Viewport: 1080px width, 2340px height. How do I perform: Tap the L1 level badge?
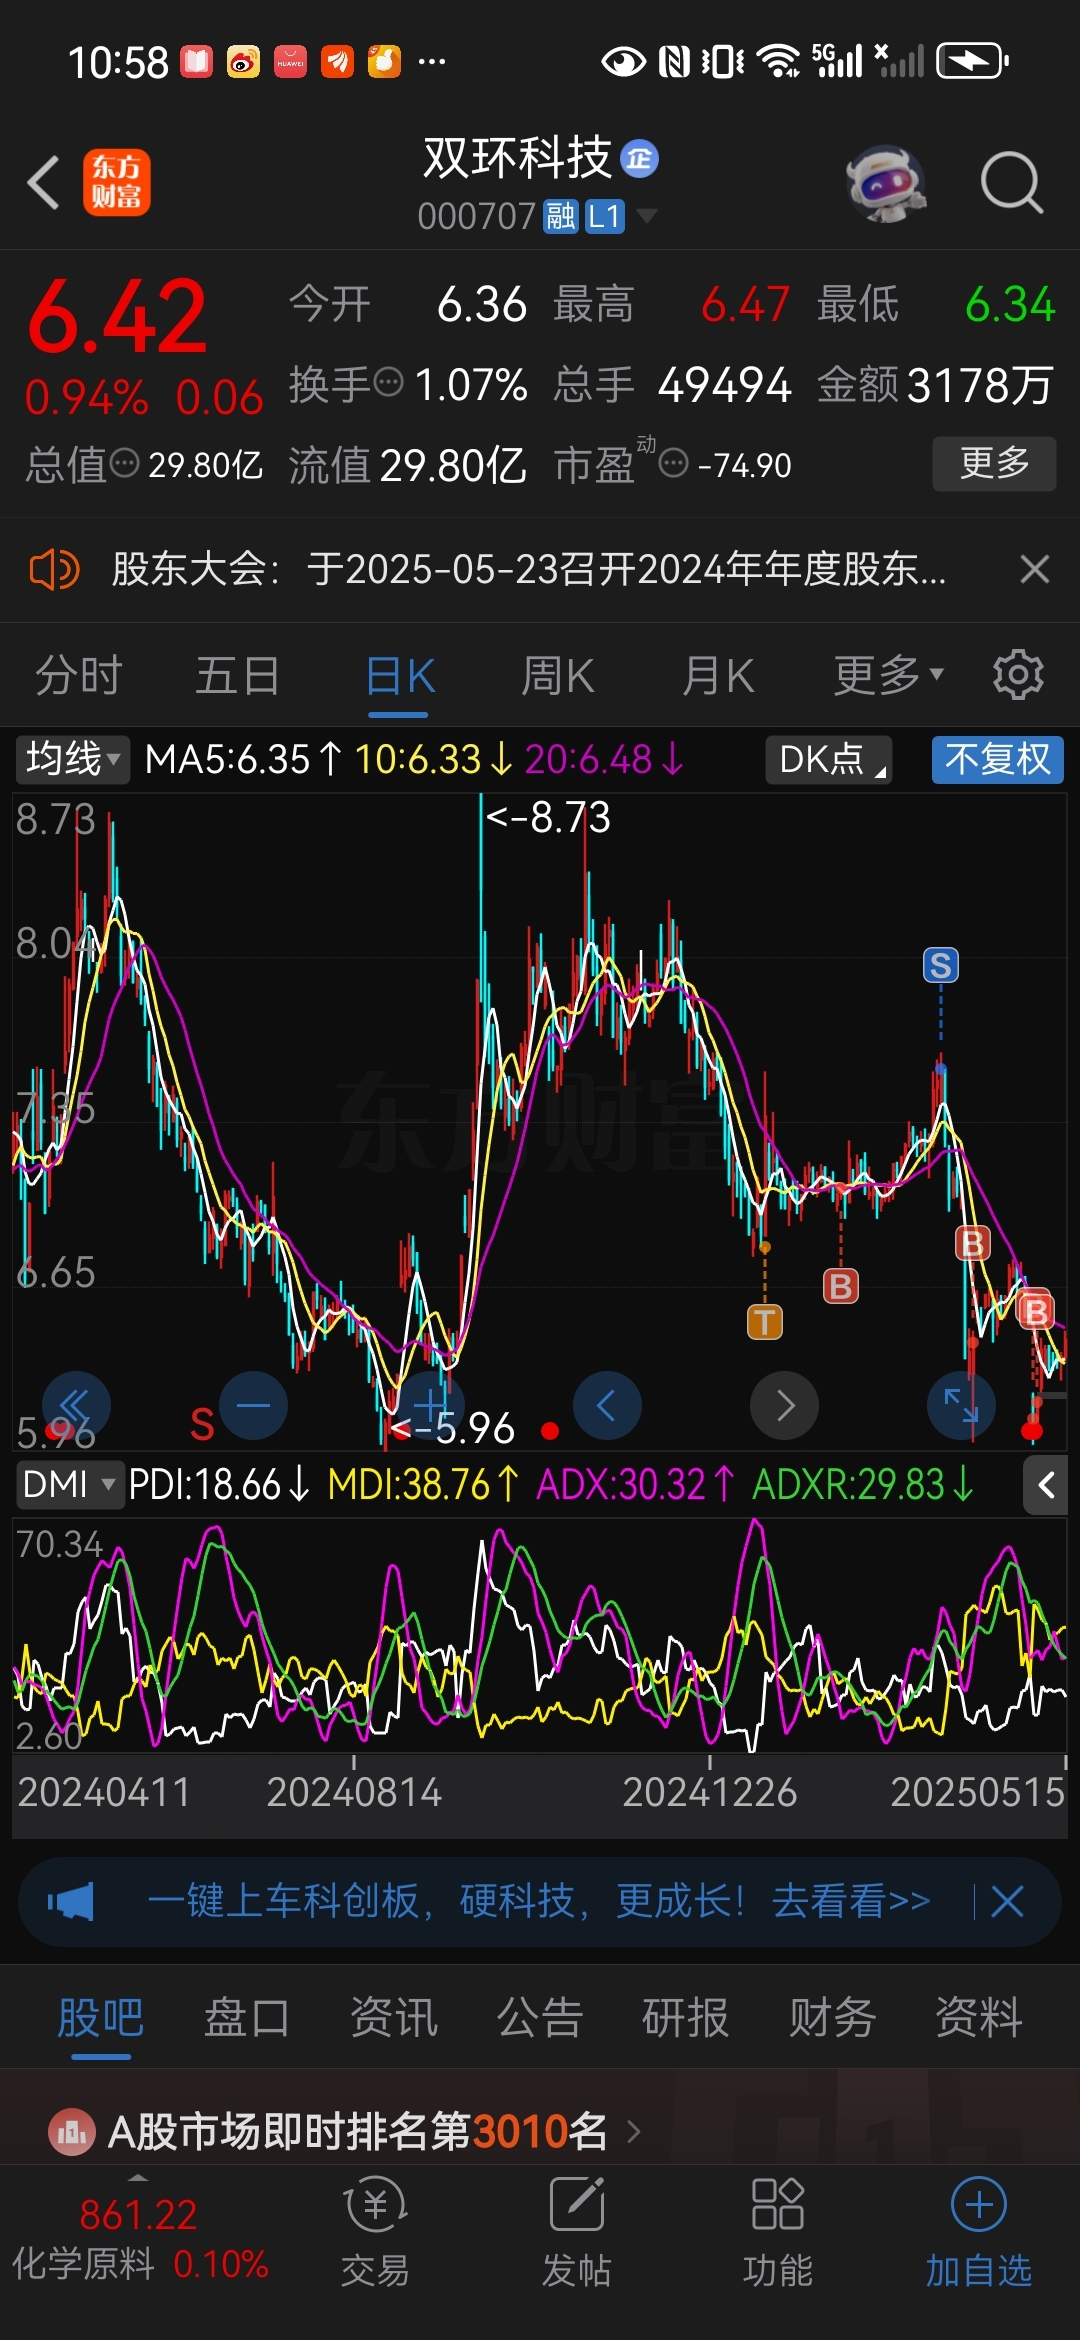click(x=605, y=216)
